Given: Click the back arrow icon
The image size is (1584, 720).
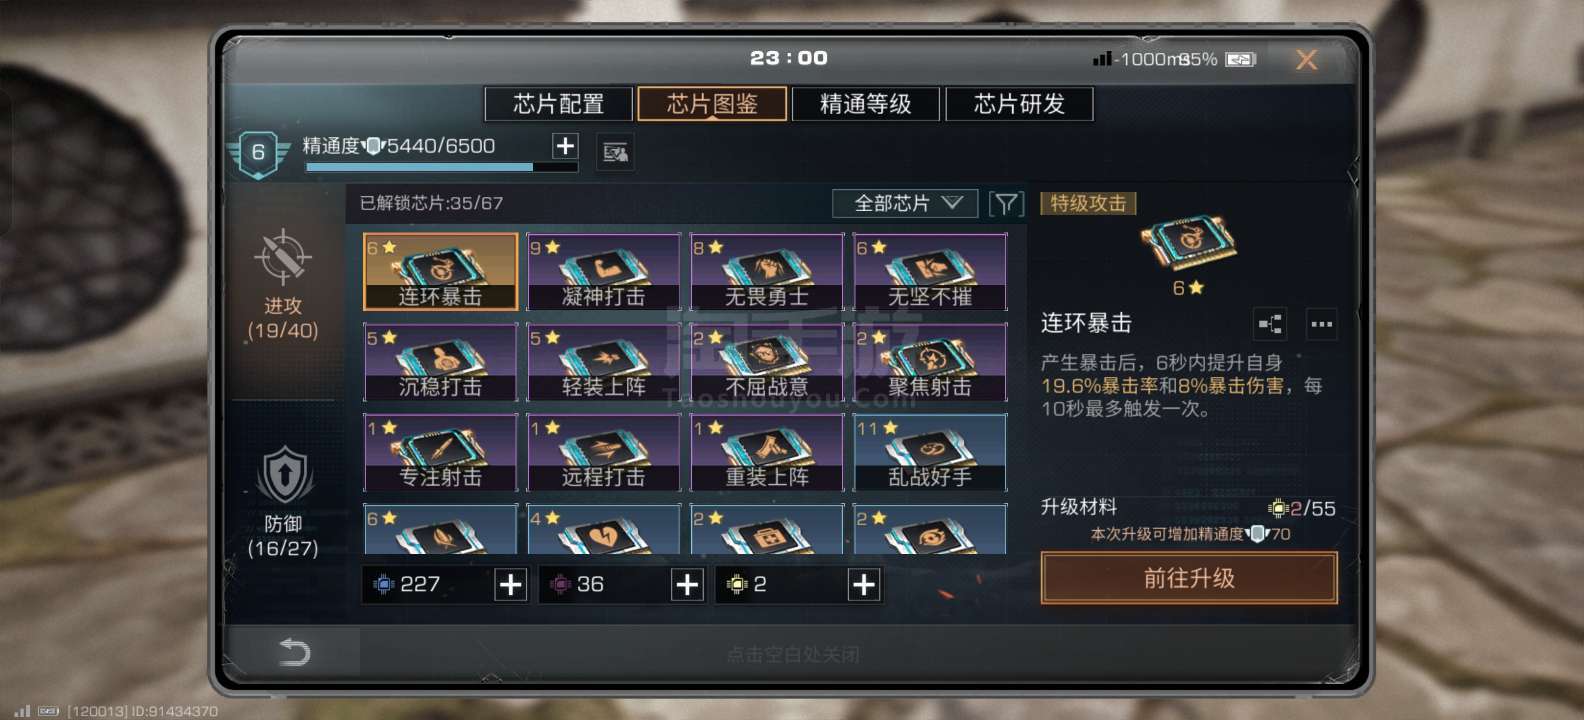Looking at the screenshot, I should coord(294,652).
